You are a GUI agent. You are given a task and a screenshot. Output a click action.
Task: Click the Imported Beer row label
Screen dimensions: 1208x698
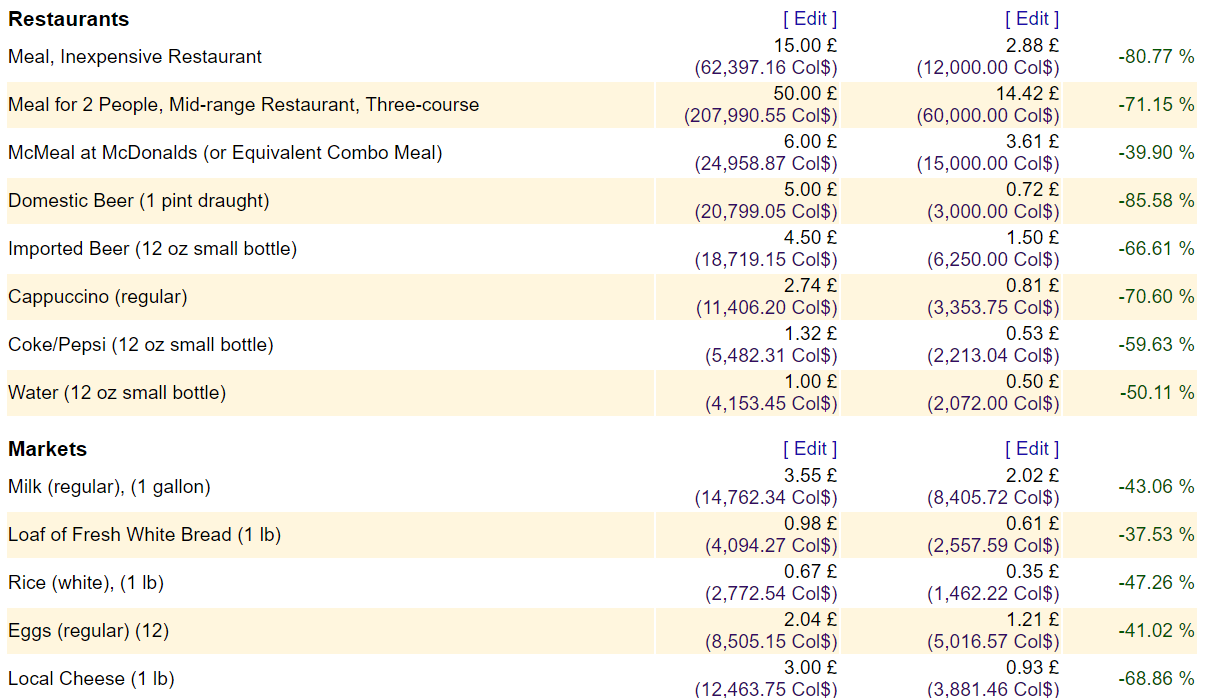click(152, 249)
